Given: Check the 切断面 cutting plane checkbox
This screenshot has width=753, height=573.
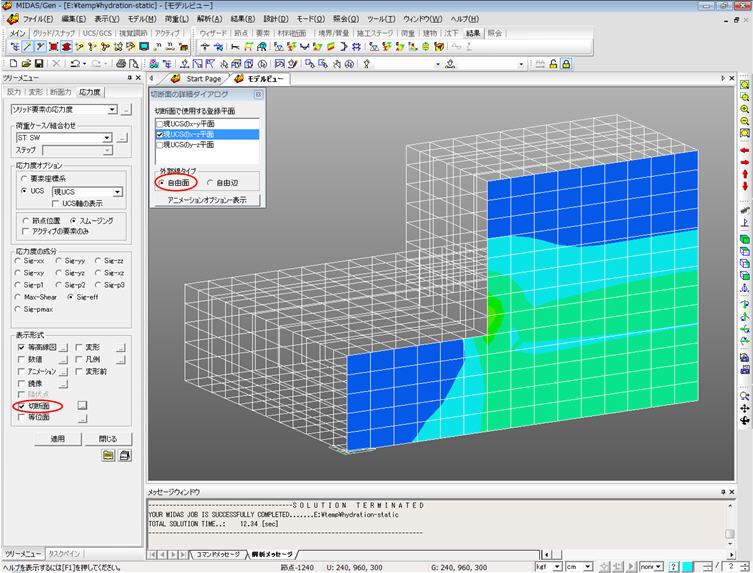Looking at the screenshot, I should coord(22,406).
